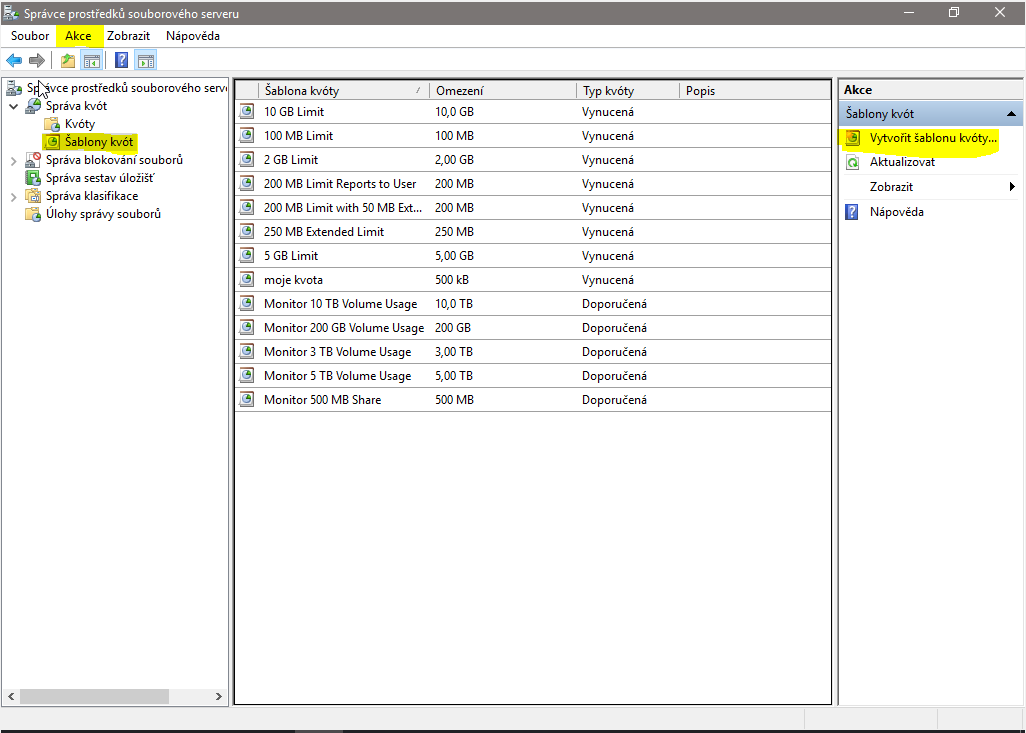Click the blue Back arrow toolbar icon

click(14, 61)
